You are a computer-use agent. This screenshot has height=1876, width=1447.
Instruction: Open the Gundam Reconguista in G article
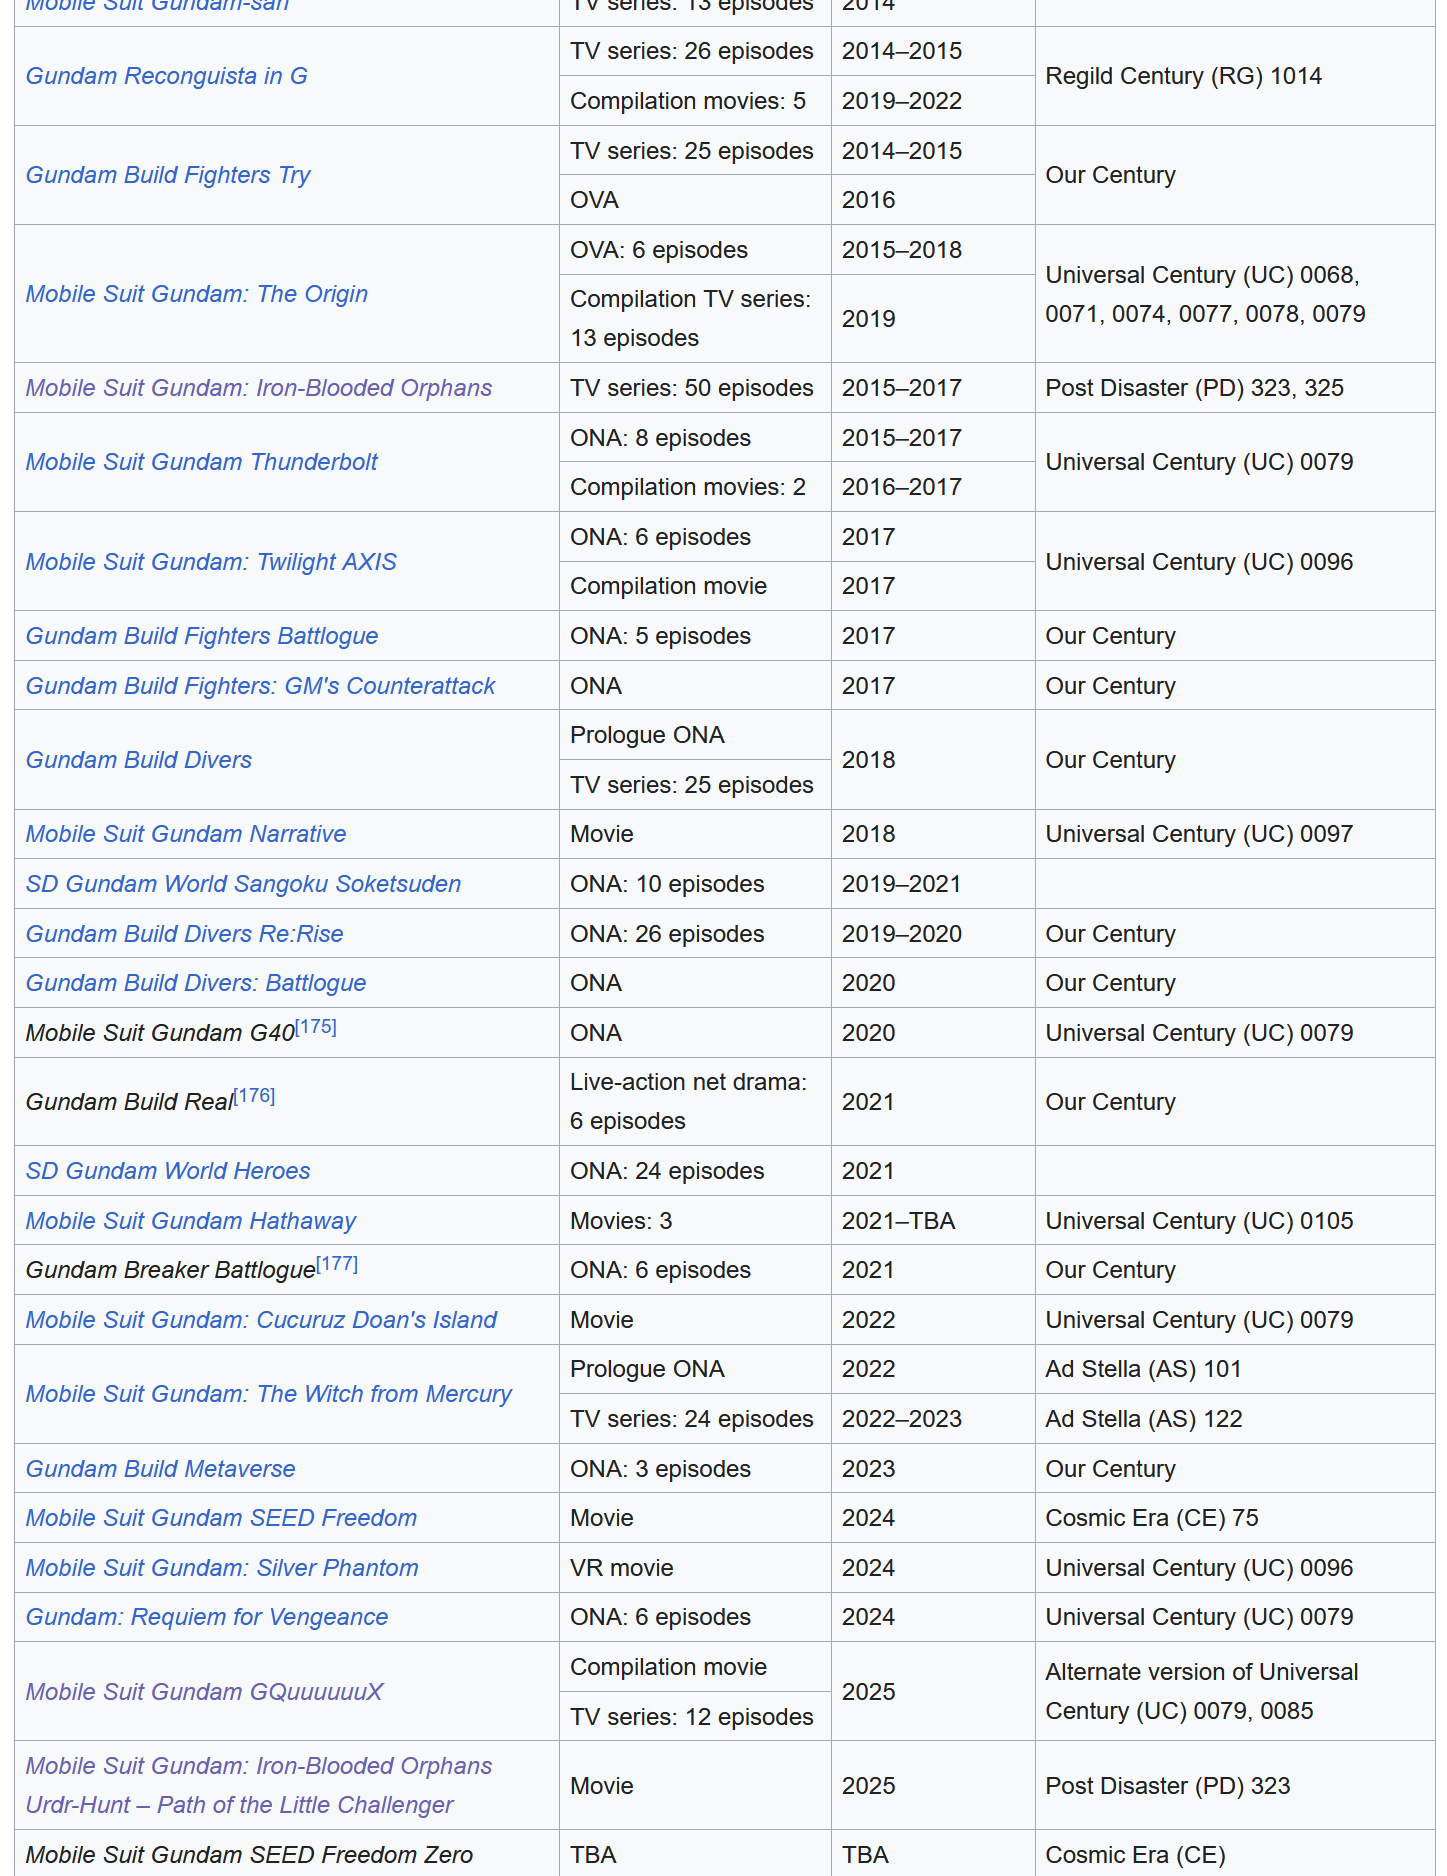(166, 76)
